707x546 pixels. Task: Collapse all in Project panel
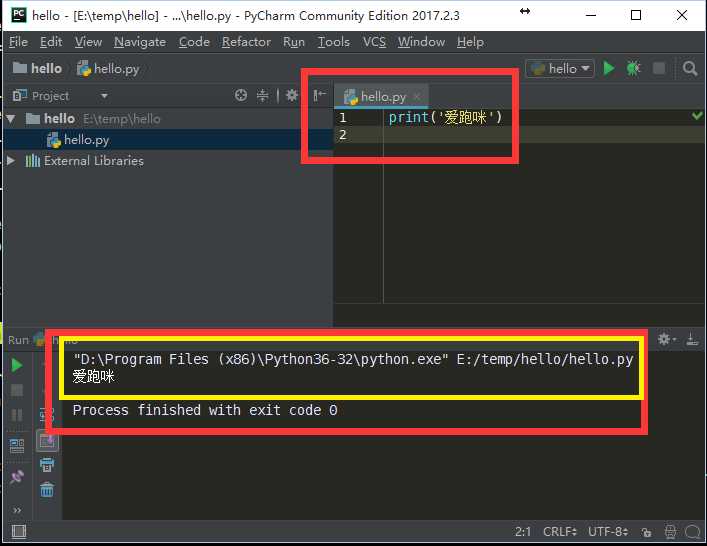pos(262,95)
